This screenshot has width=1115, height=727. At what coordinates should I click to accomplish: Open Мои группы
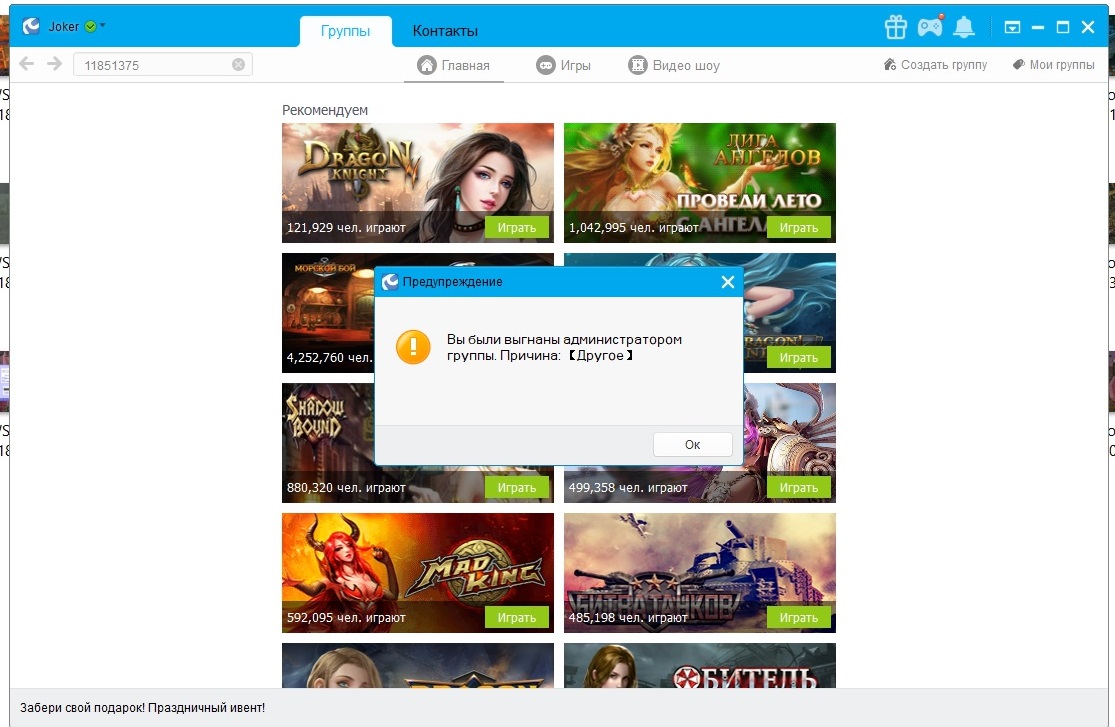[x=1053, y=65]
